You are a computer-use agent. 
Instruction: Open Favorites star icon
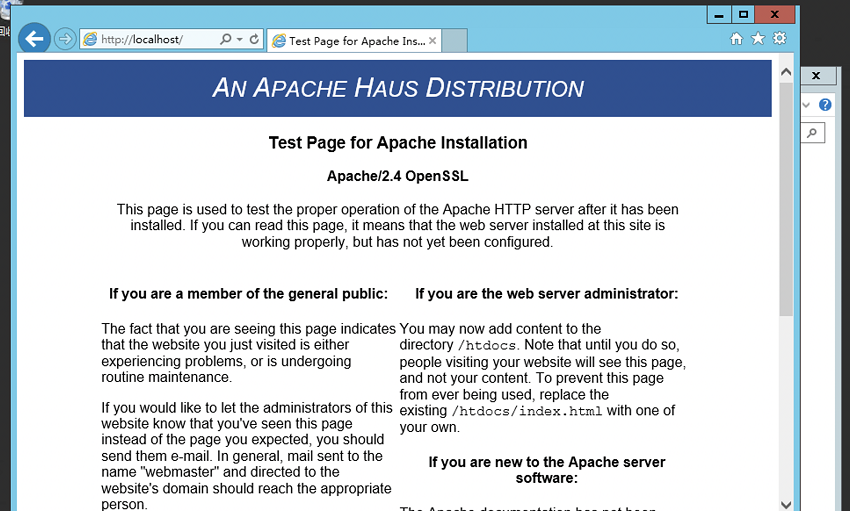pyautogui.click(x=758, y=38)
